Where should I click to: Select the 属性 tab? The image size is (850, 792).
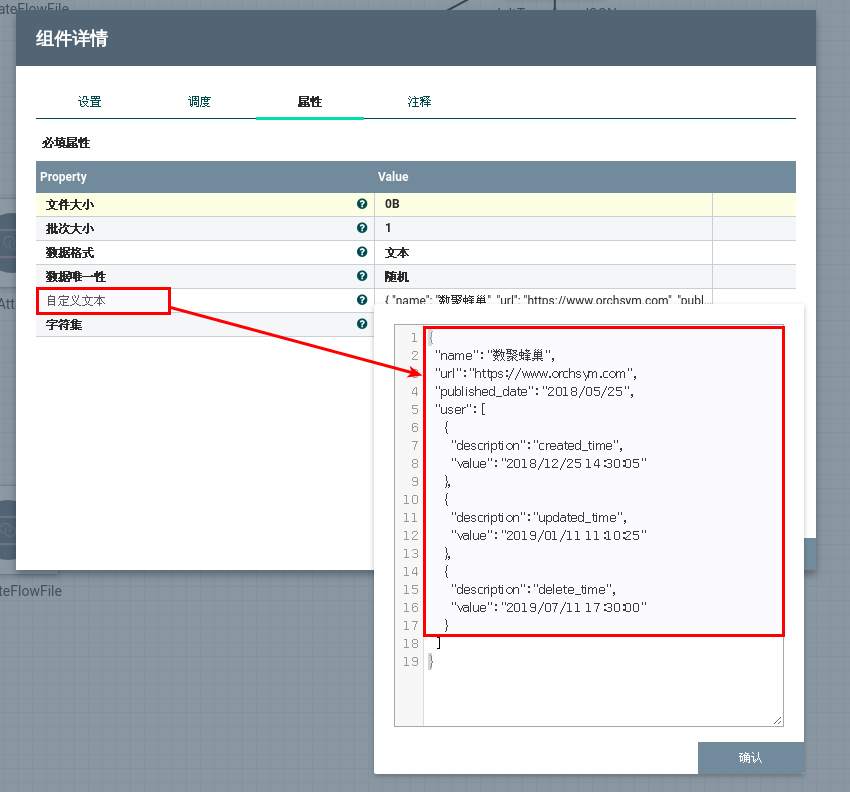coord(309,102)
